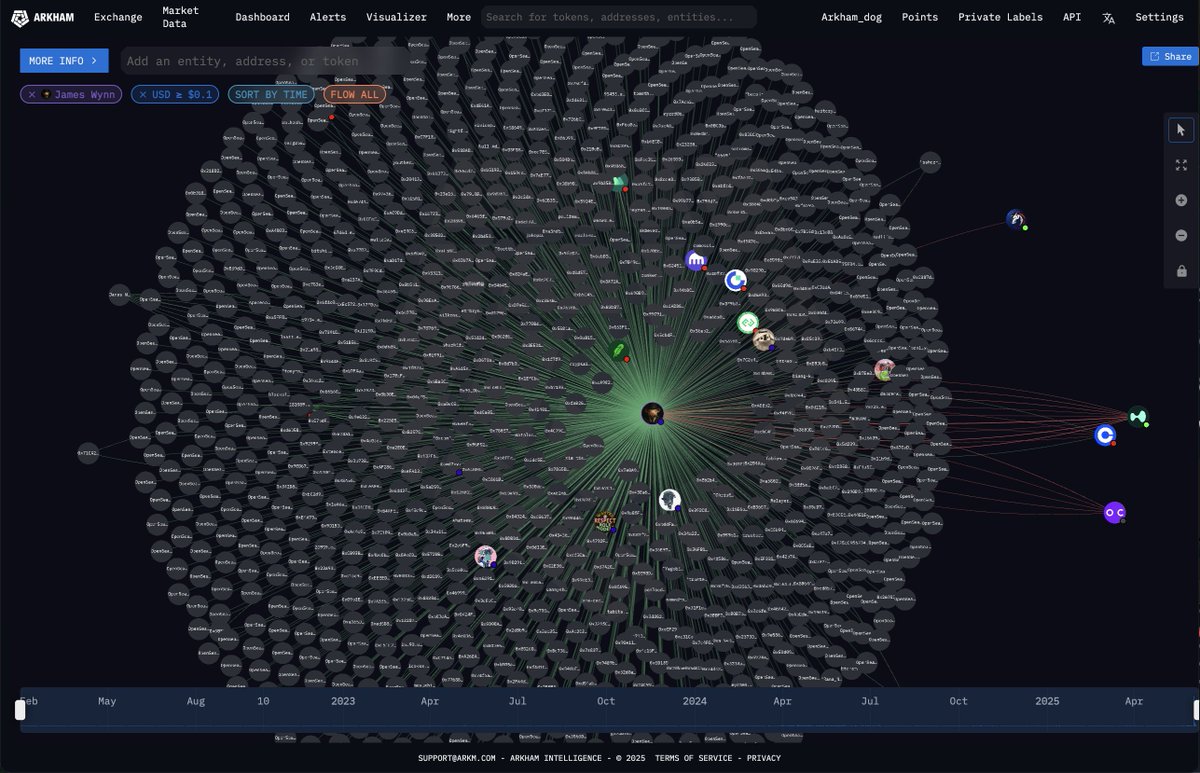1200x773 pixels.
Task: Click the teal node beside Coinbase
Action: click(x=1138, y=416)
